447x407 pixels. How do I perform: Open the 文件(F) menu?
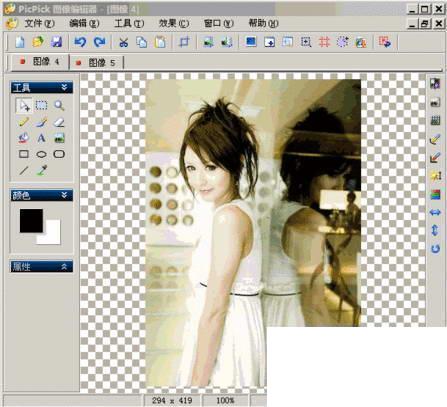tap(39, 23)
